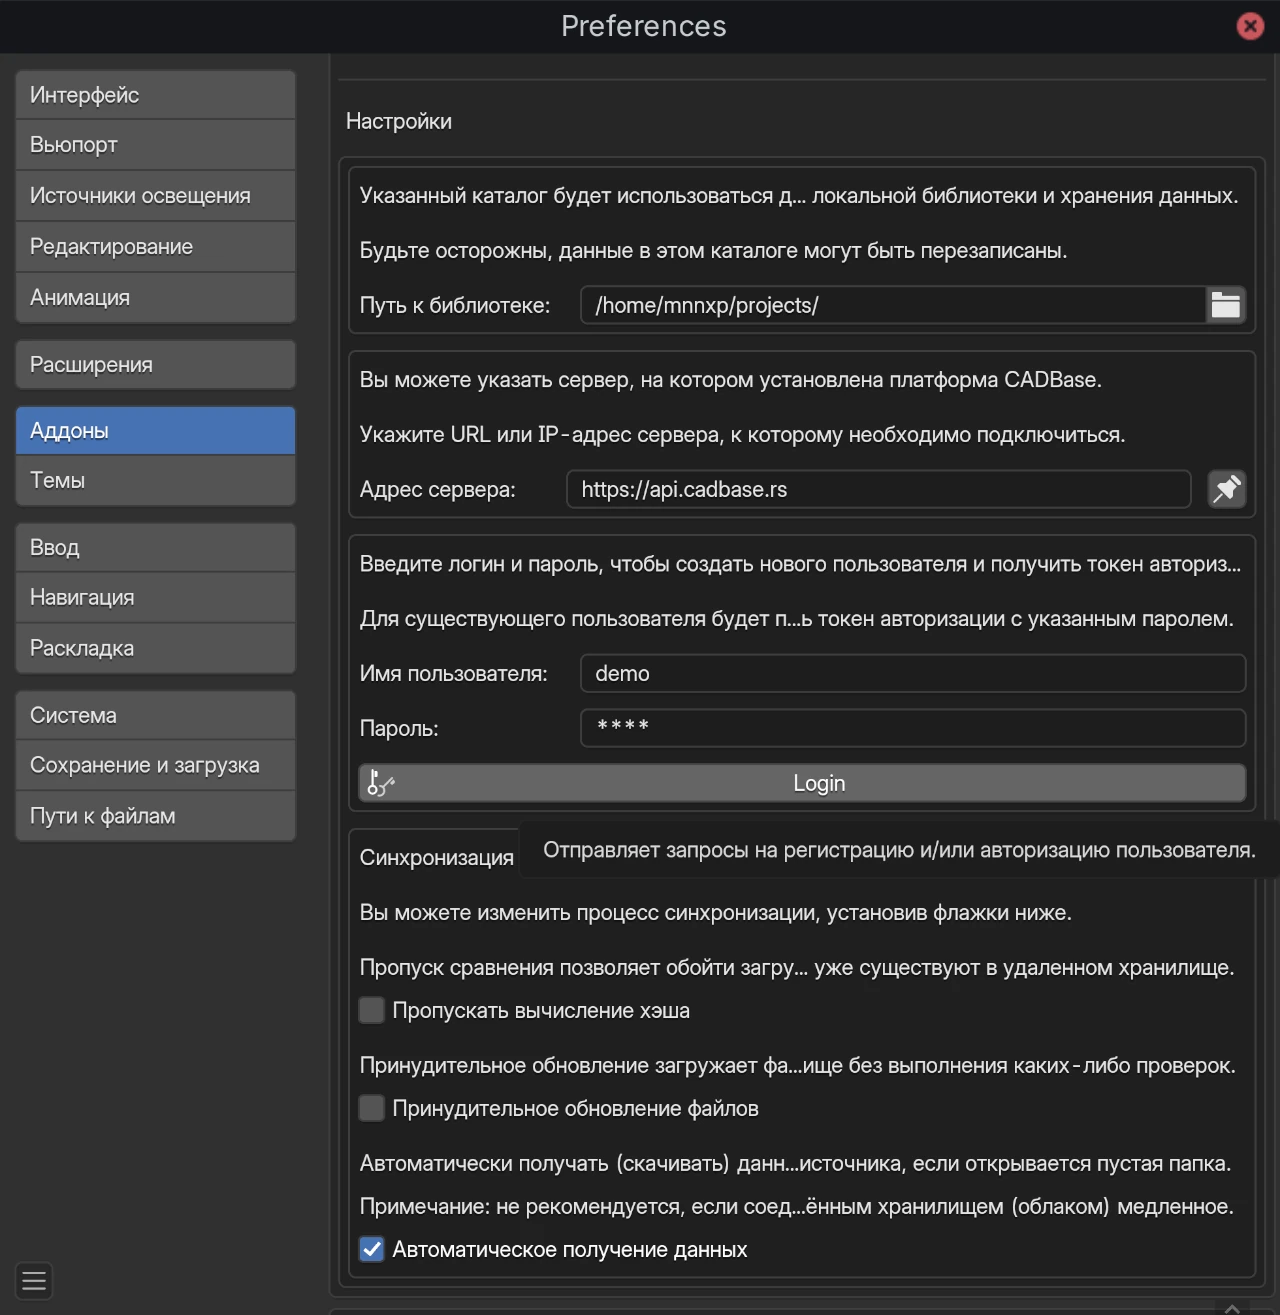Select the Вьюпорт section
This screenshot has width=1280, height=1315.
tap(155, 144)
